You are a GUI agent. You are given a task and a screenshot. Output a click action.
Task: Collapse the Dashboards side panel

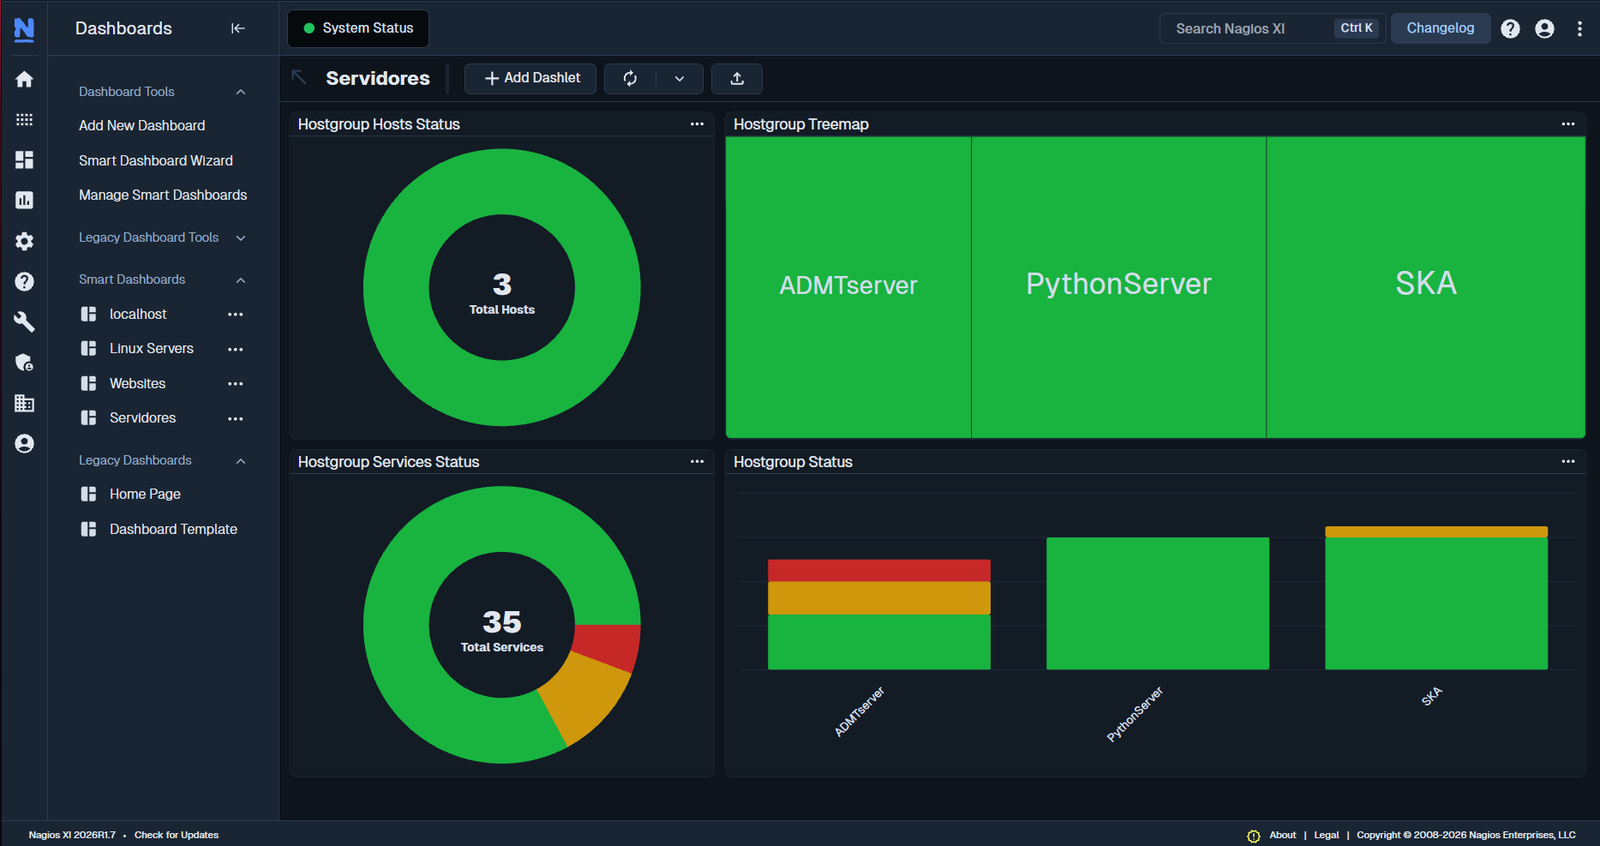[238, 28]
